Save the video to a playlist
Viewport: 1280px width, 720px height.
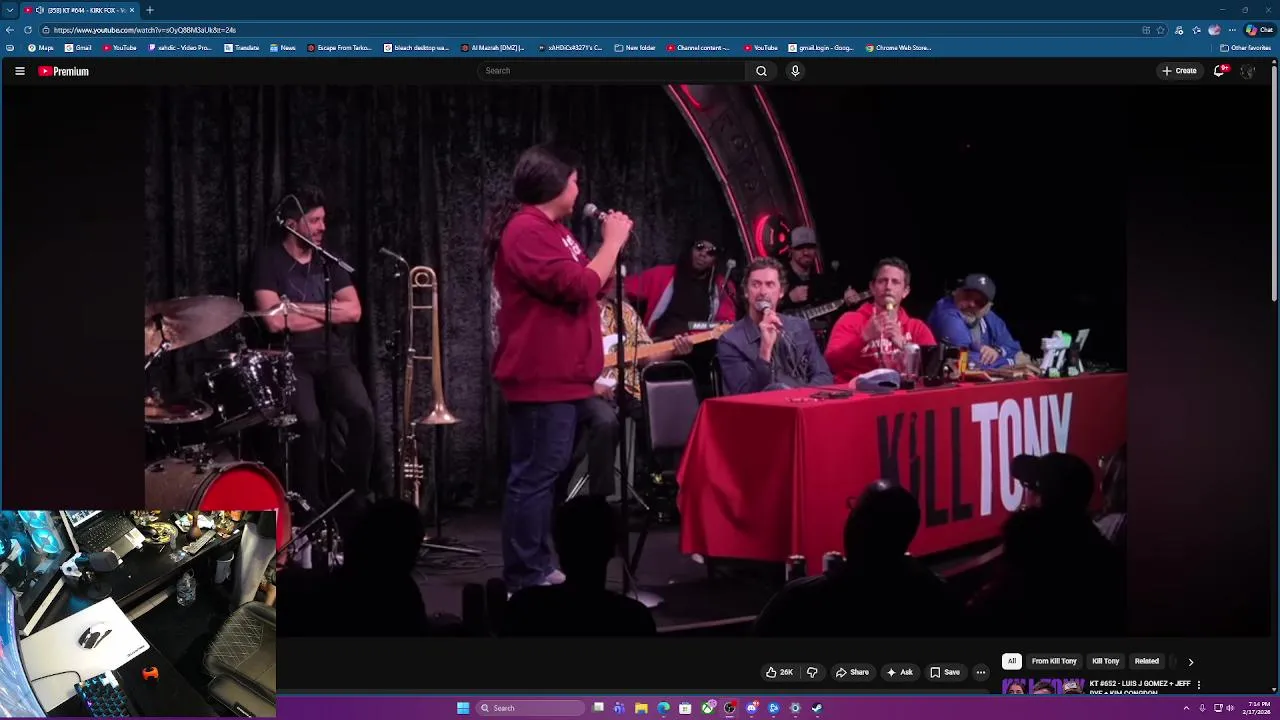pos(944,672)
